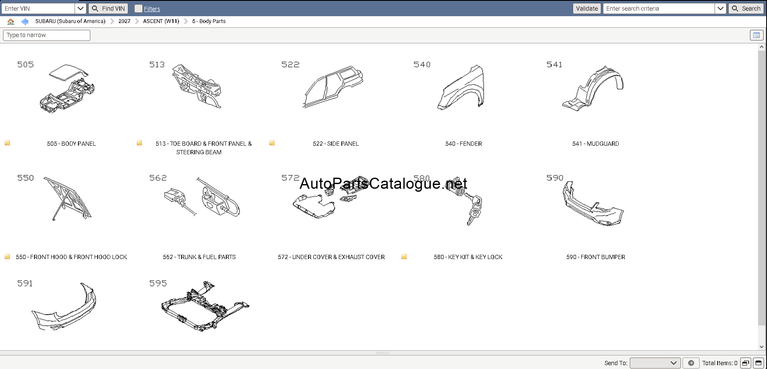Viewport: 767px width, 369px height.
Task: Select the 540 - FENDER label
Action: [463, 144]
